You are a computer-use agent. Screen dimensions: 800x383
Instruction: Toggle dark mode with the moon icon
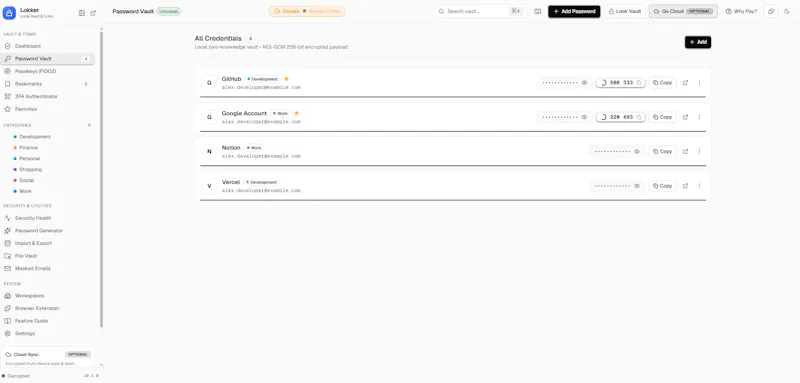tap(787, 11)
